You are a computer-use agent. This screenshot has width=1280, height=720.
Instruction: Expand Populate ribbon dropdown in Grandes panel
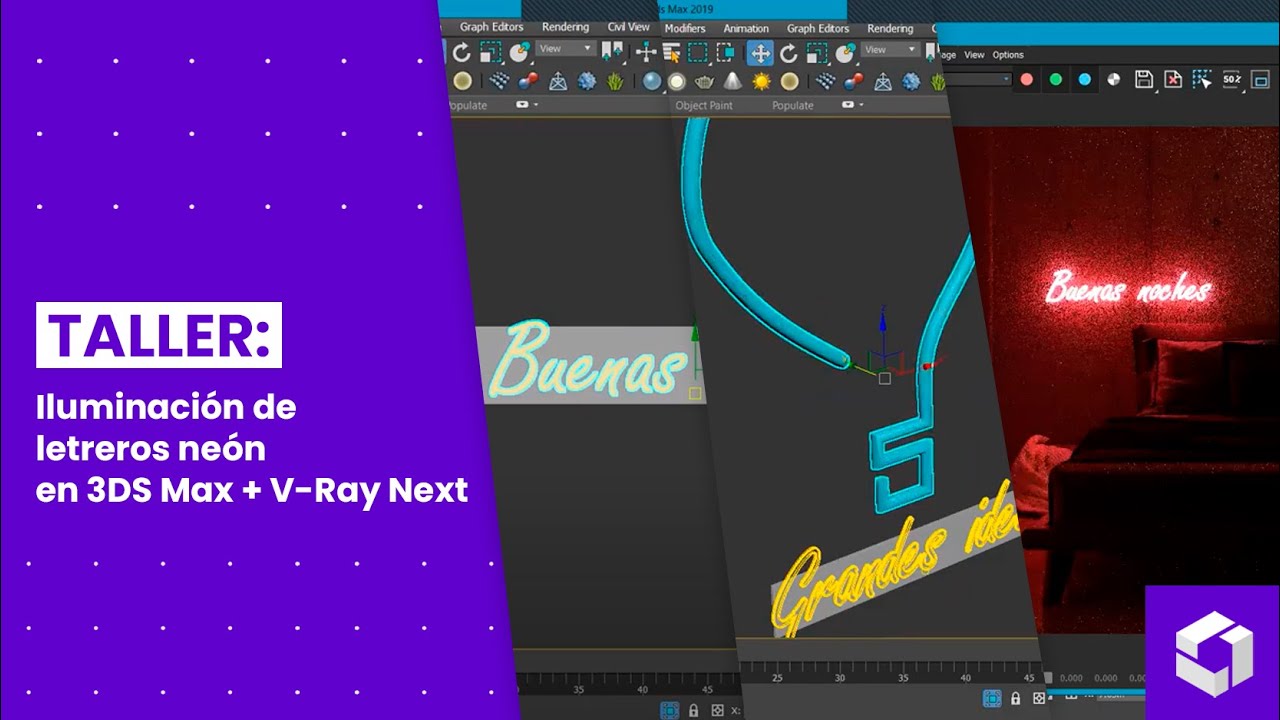(x=851, y=105)
